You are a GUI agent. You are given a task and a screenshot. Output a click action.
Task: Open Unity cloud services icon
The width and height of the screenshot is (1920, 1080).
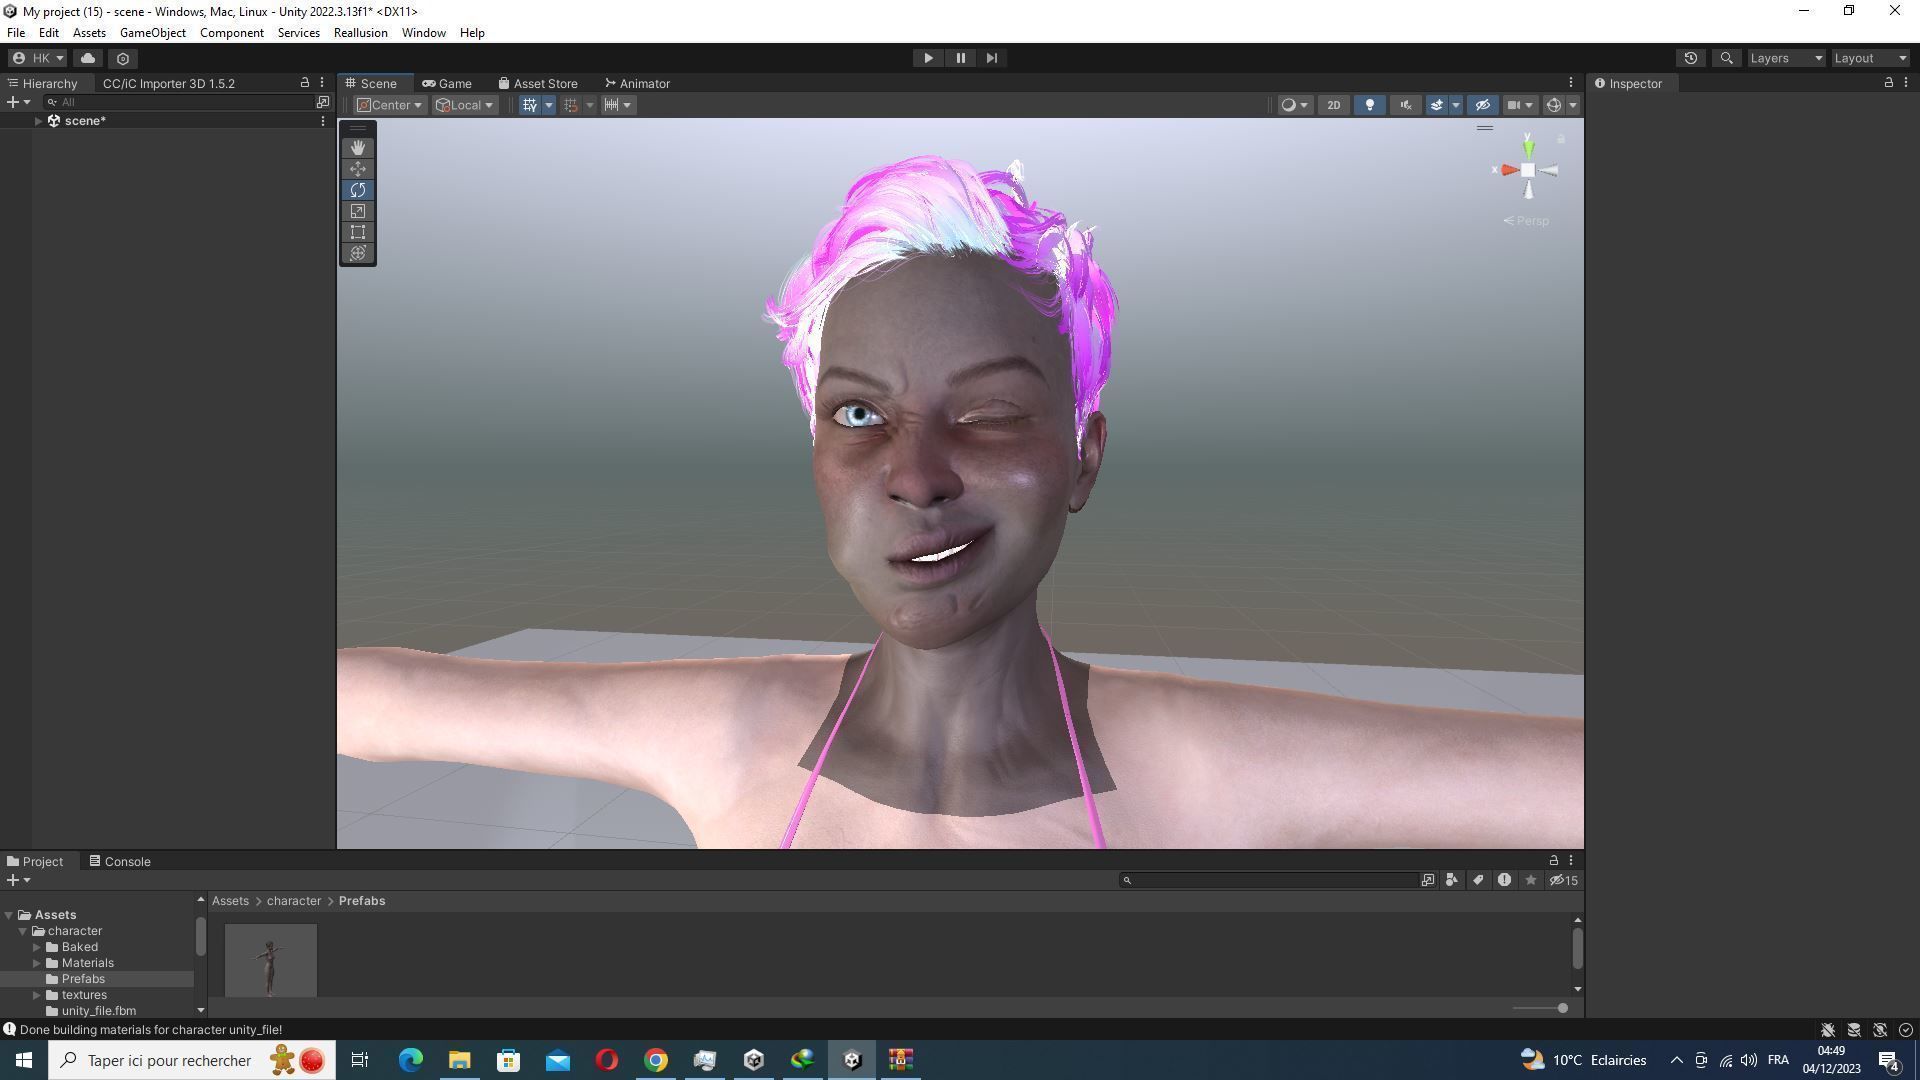click(x=88, y=58)
